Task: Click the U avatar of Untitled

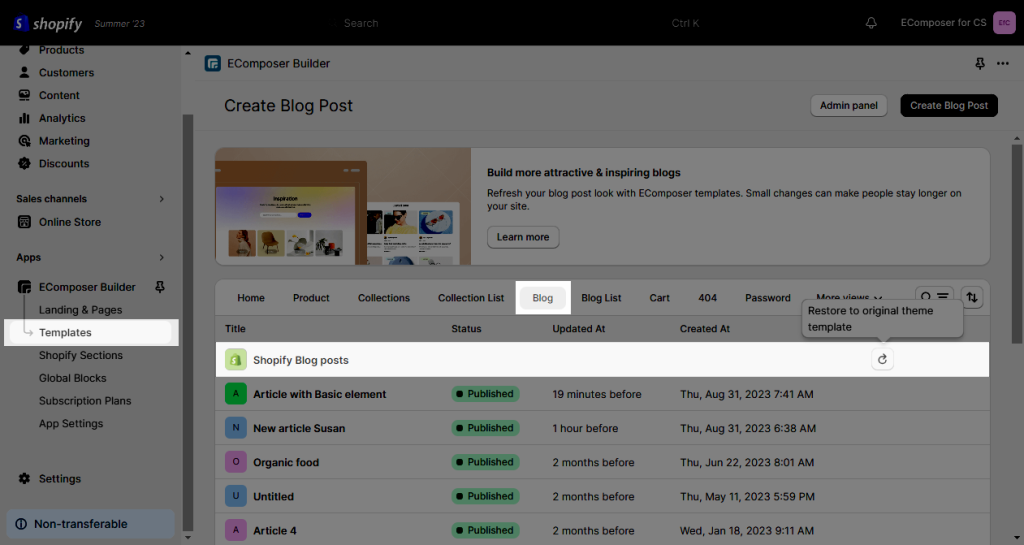Action: click(x=236, y=495)
